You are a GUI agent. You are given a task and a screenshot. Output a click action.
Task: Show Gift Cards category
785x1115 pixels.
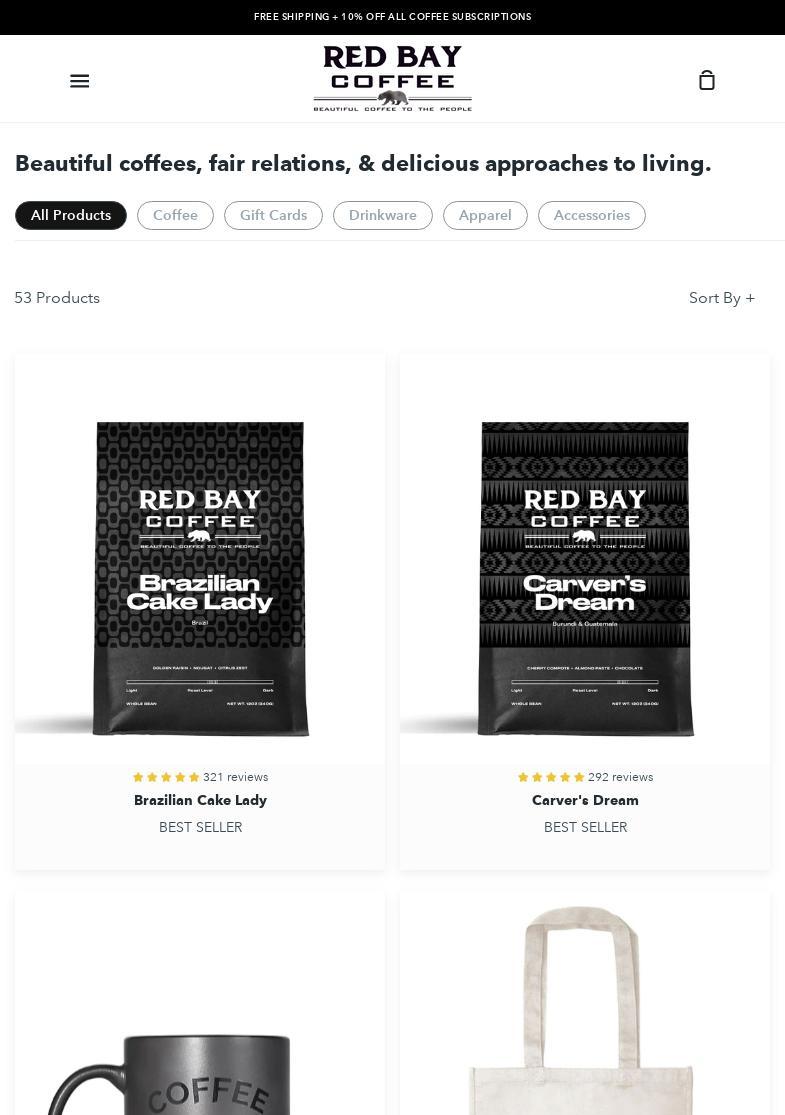(273, 215)
